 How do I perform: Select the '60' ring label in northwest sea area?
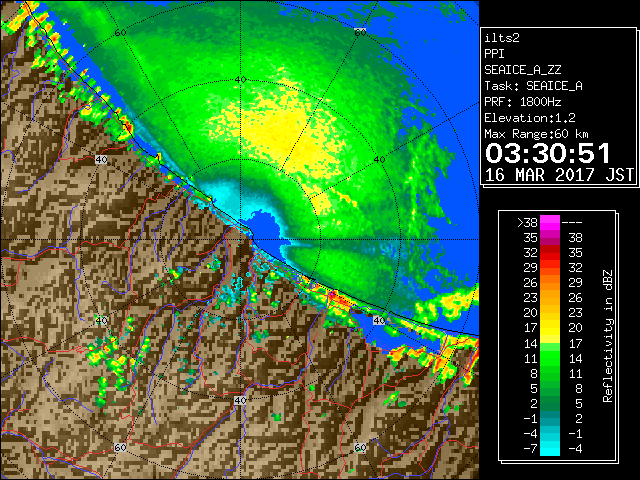pos(120,33)
